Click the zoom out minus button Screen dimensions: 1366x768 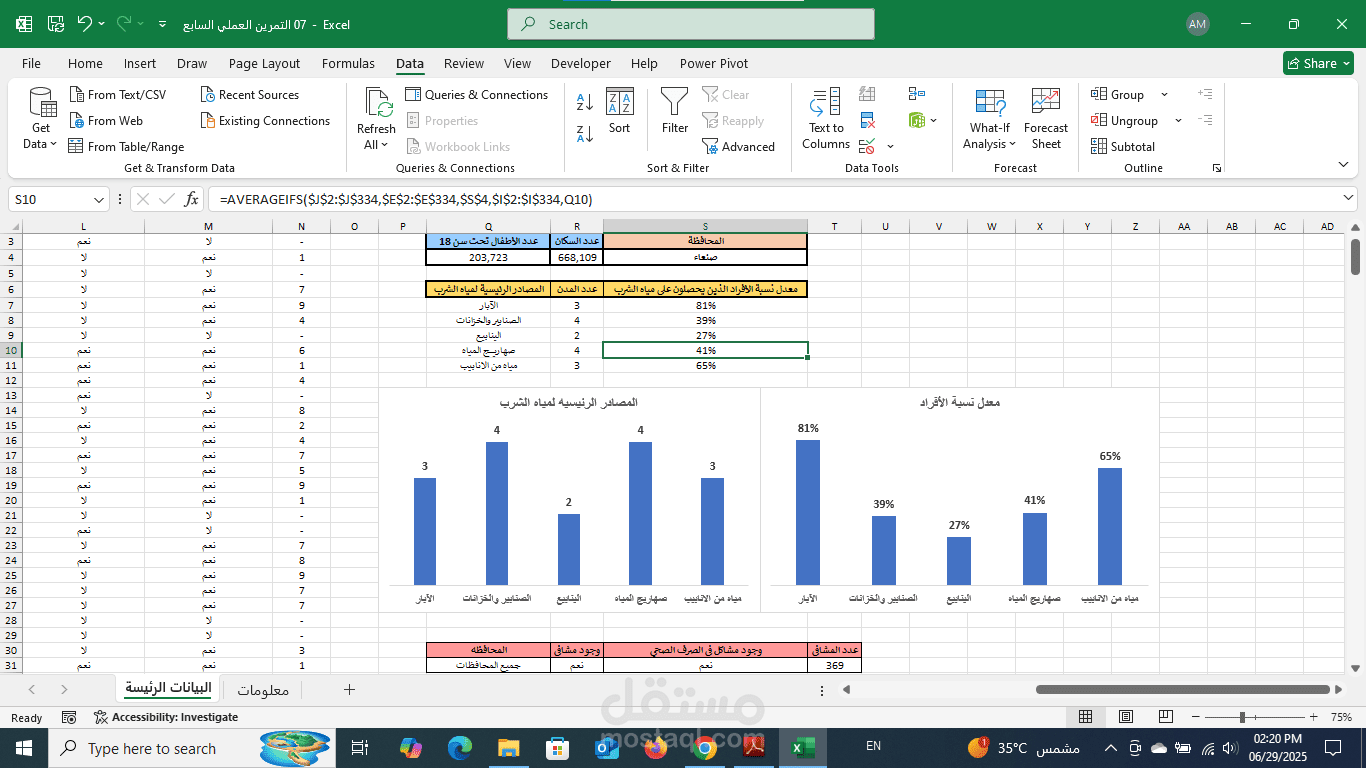[1194, 717]
